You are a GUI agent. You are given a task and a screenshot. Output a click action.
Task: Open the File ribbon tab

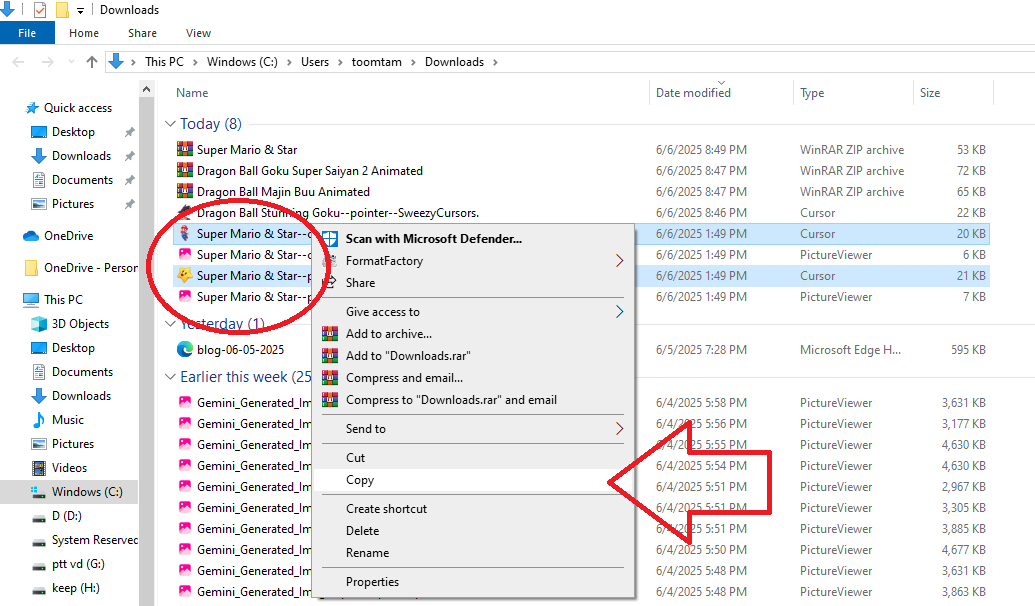(27, 33)
